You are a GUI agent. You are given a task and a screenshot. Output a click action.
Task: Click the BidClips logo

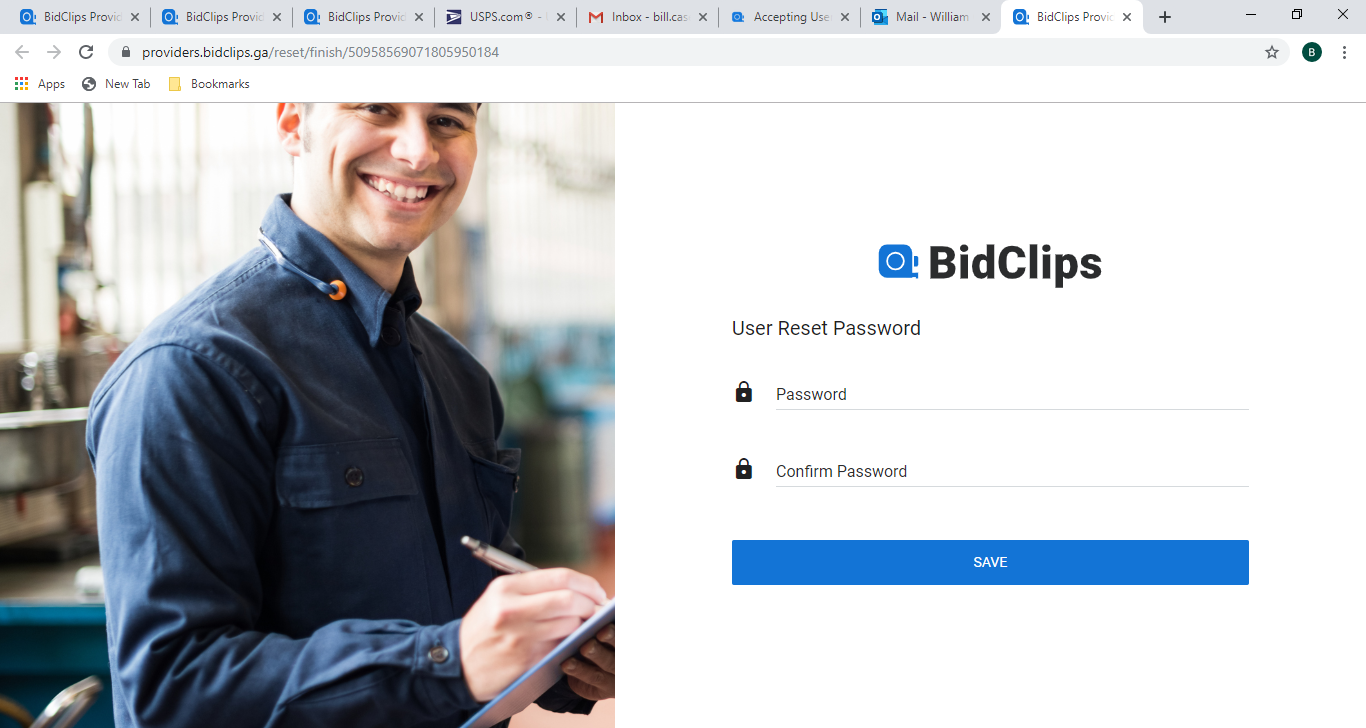[x=990, y=263]
